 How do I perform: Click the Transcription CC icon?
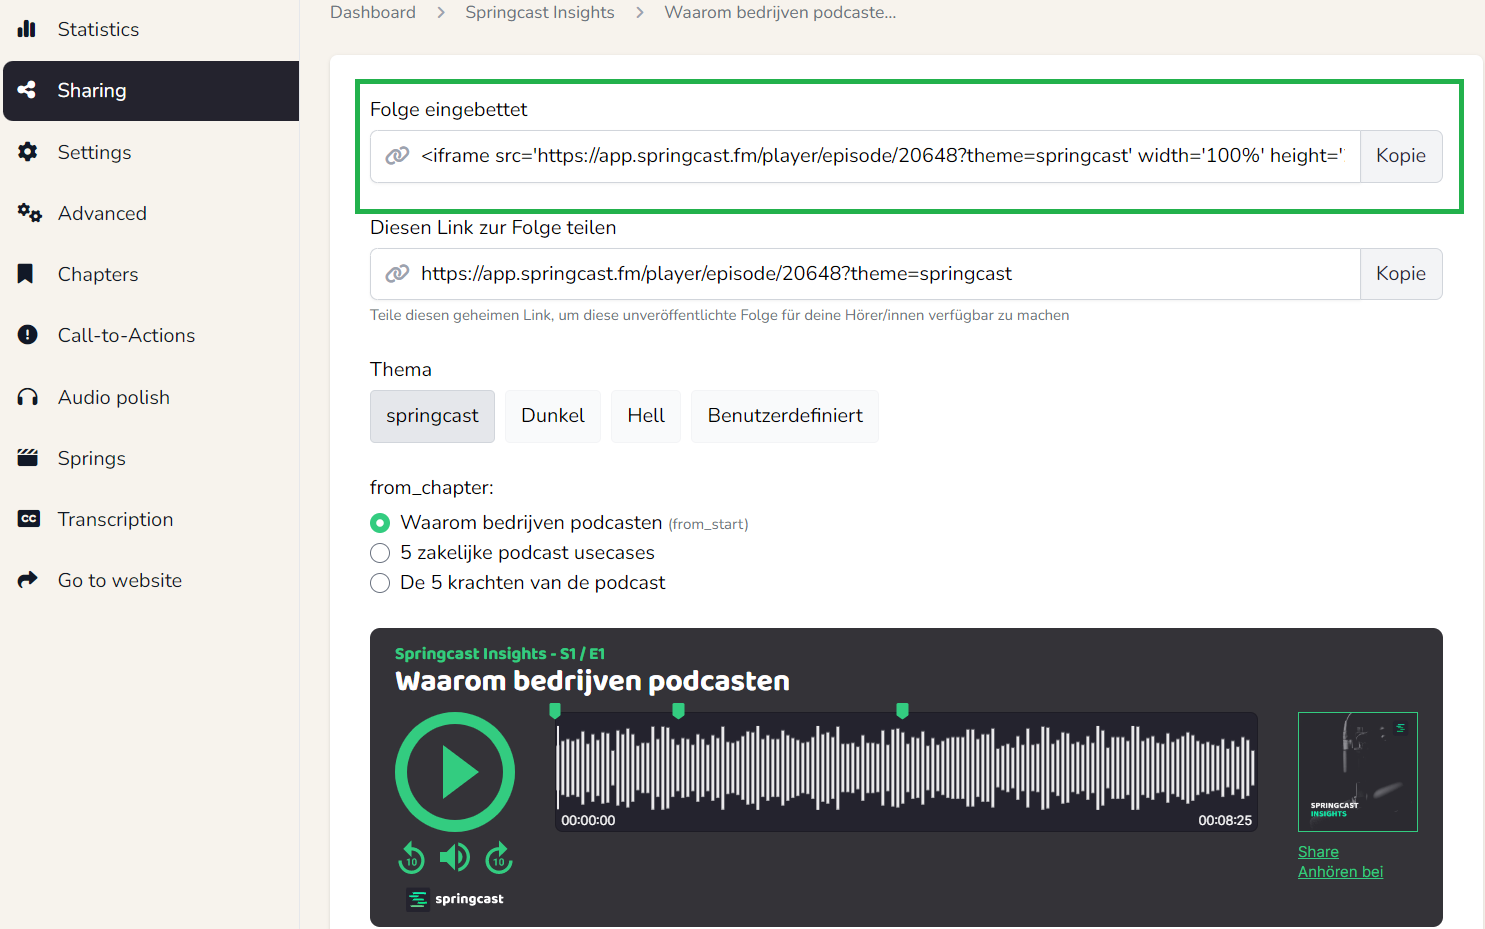click(29, 519)
